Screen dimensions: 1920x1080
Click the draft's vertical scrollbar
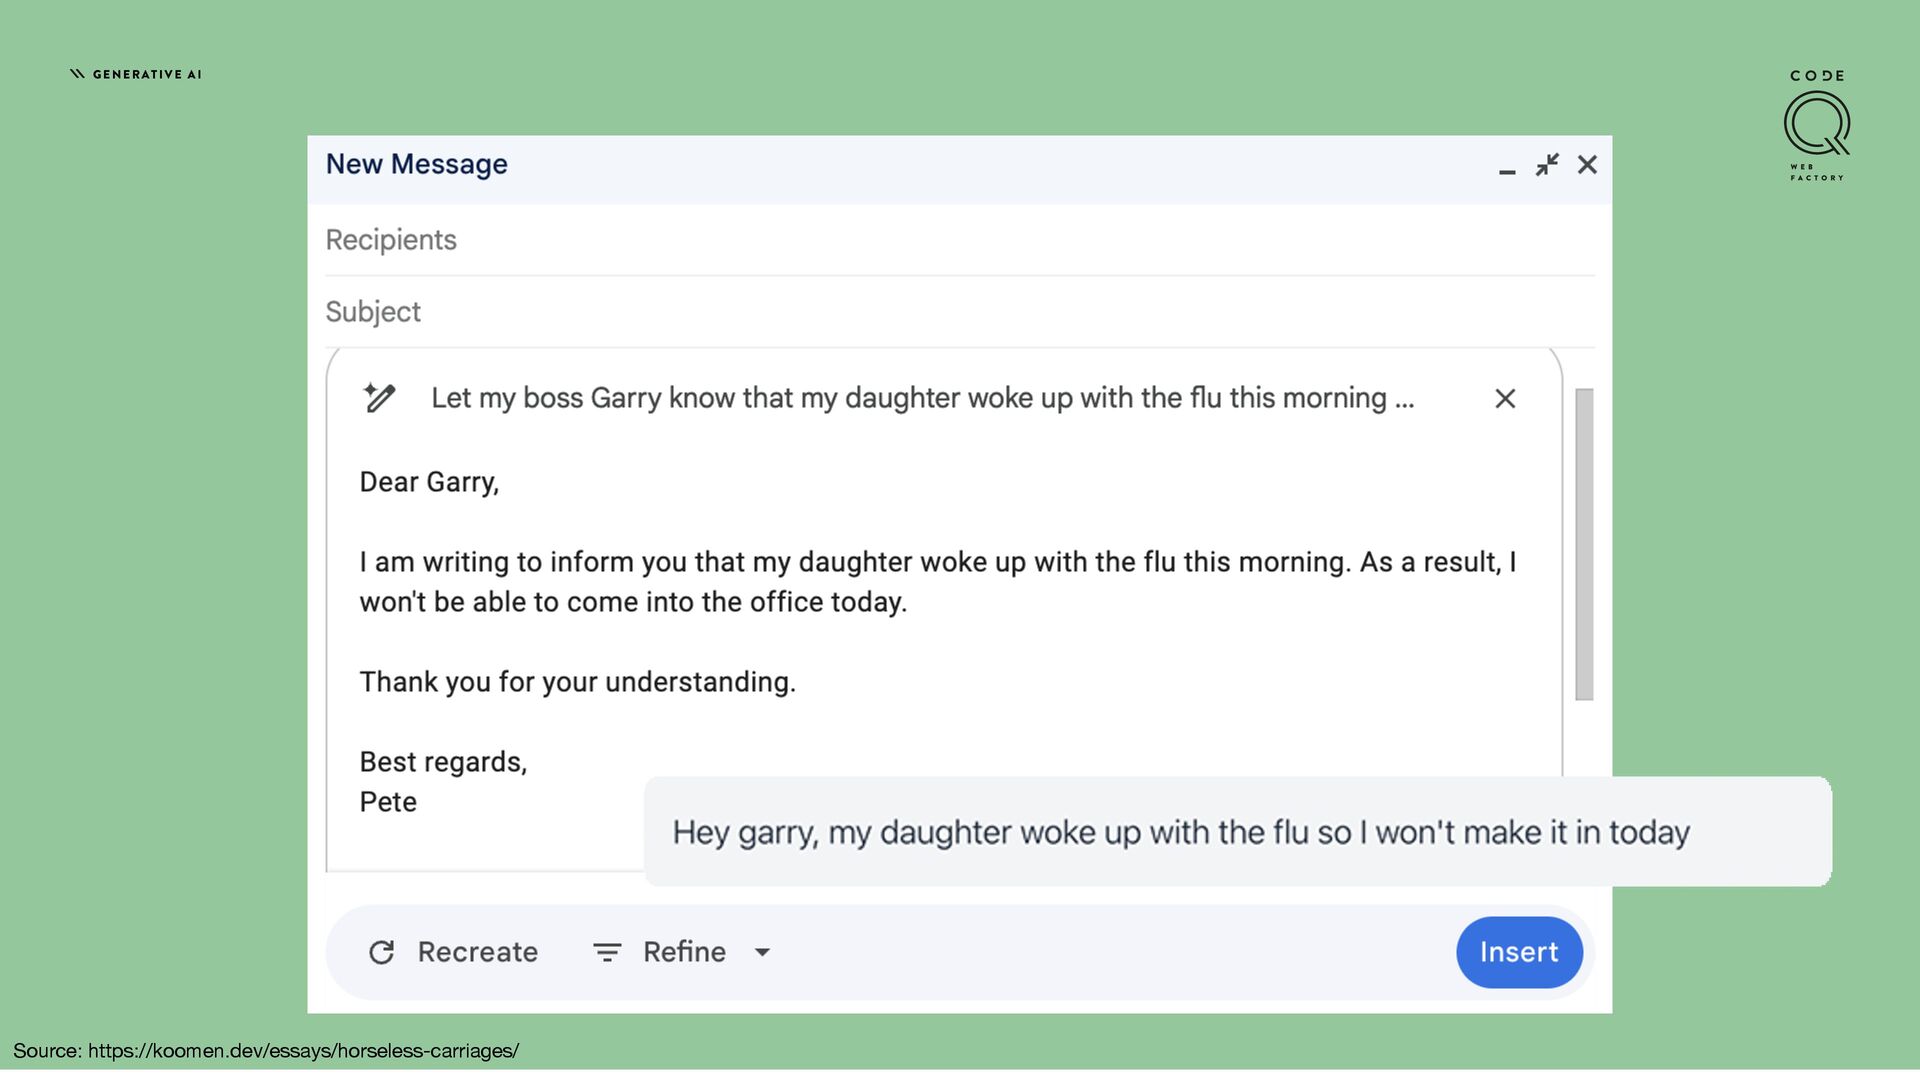point(1584,545)
